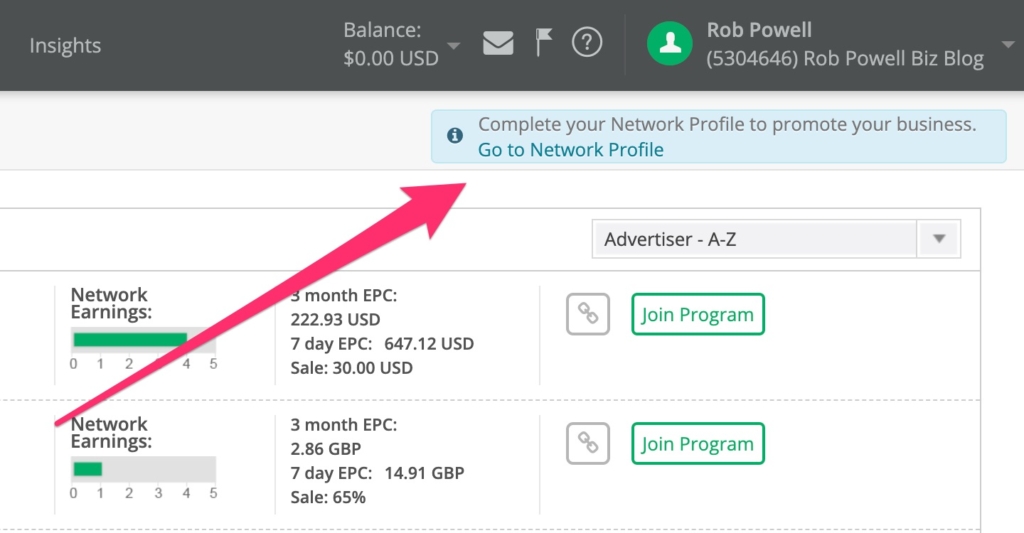Open the help question mark icon
Image resolution: width=1024 pixels, height=533 pixels.
point(587,43)
